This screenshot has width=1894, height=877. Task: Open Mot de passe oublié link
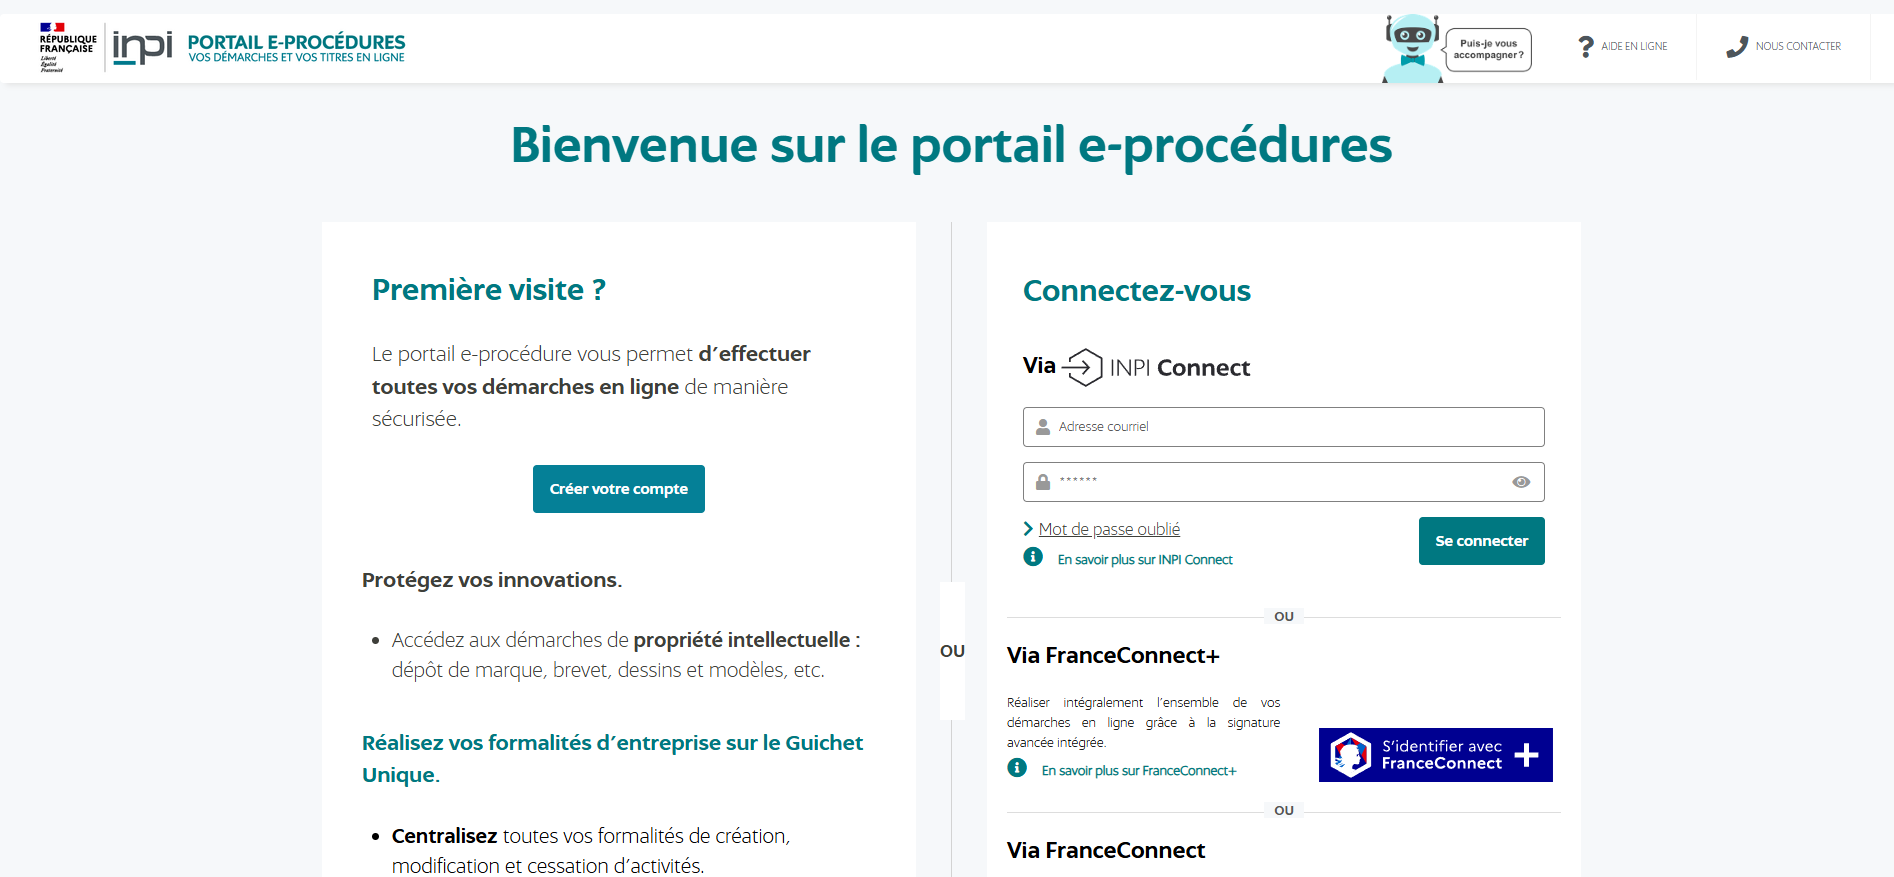pos(1109,529)
